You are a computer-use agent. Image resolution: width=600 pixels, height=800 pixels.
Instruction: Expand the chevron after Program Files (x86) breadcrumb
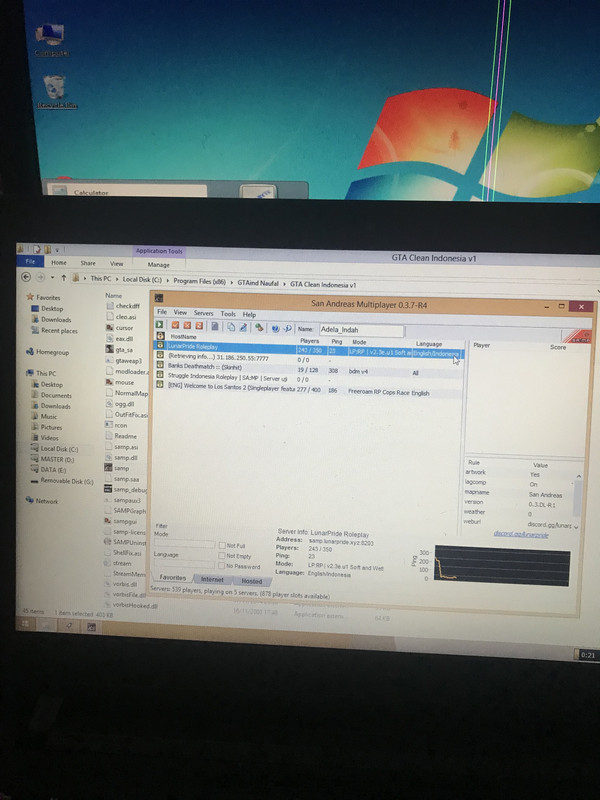coord(232,282)
